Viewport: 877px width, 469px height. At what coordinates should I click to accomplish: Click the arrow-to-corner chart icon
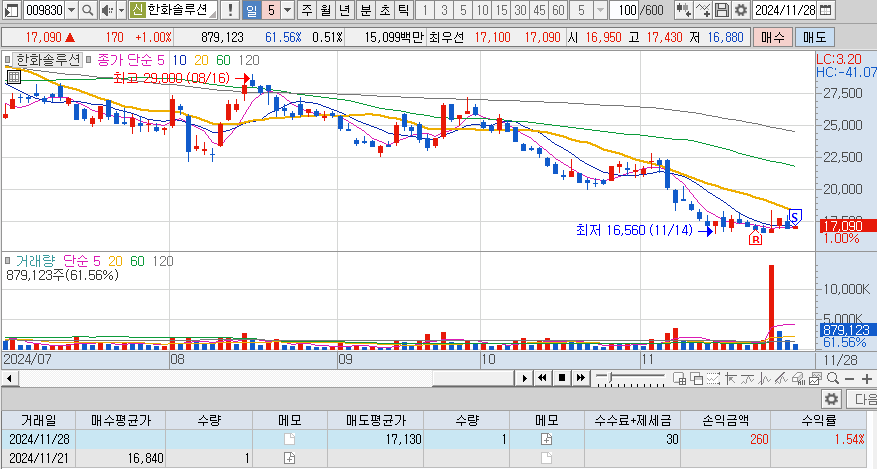point(730,378)
